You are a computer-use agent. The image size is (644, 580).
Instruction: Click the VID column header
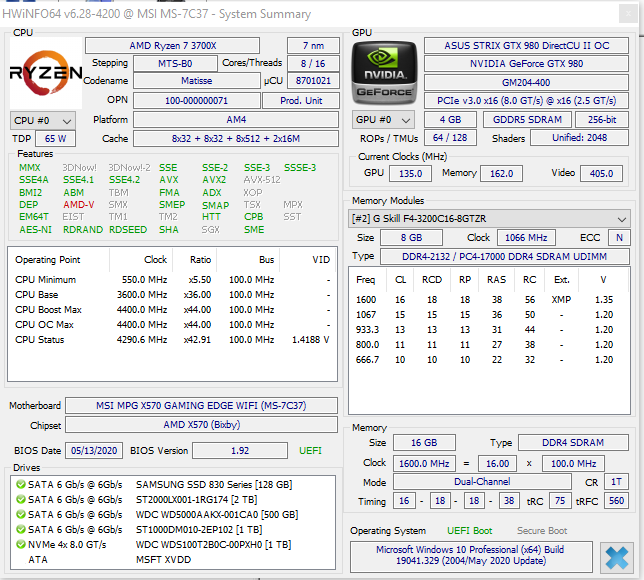point(321,260)
